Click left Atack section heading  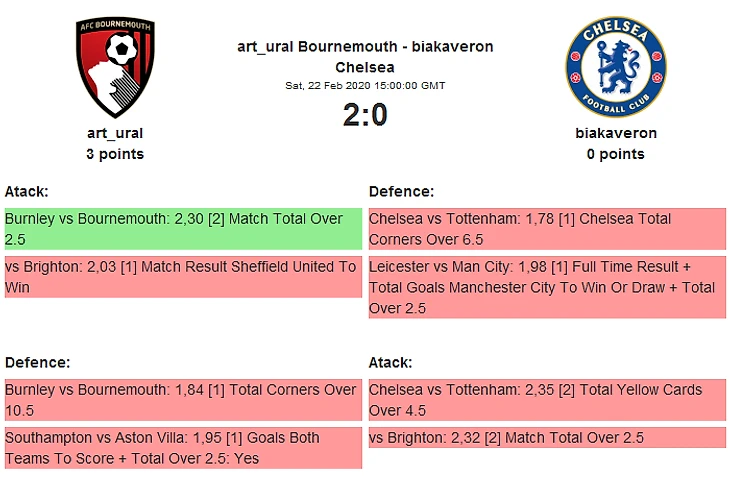click(x=27, y=191)
